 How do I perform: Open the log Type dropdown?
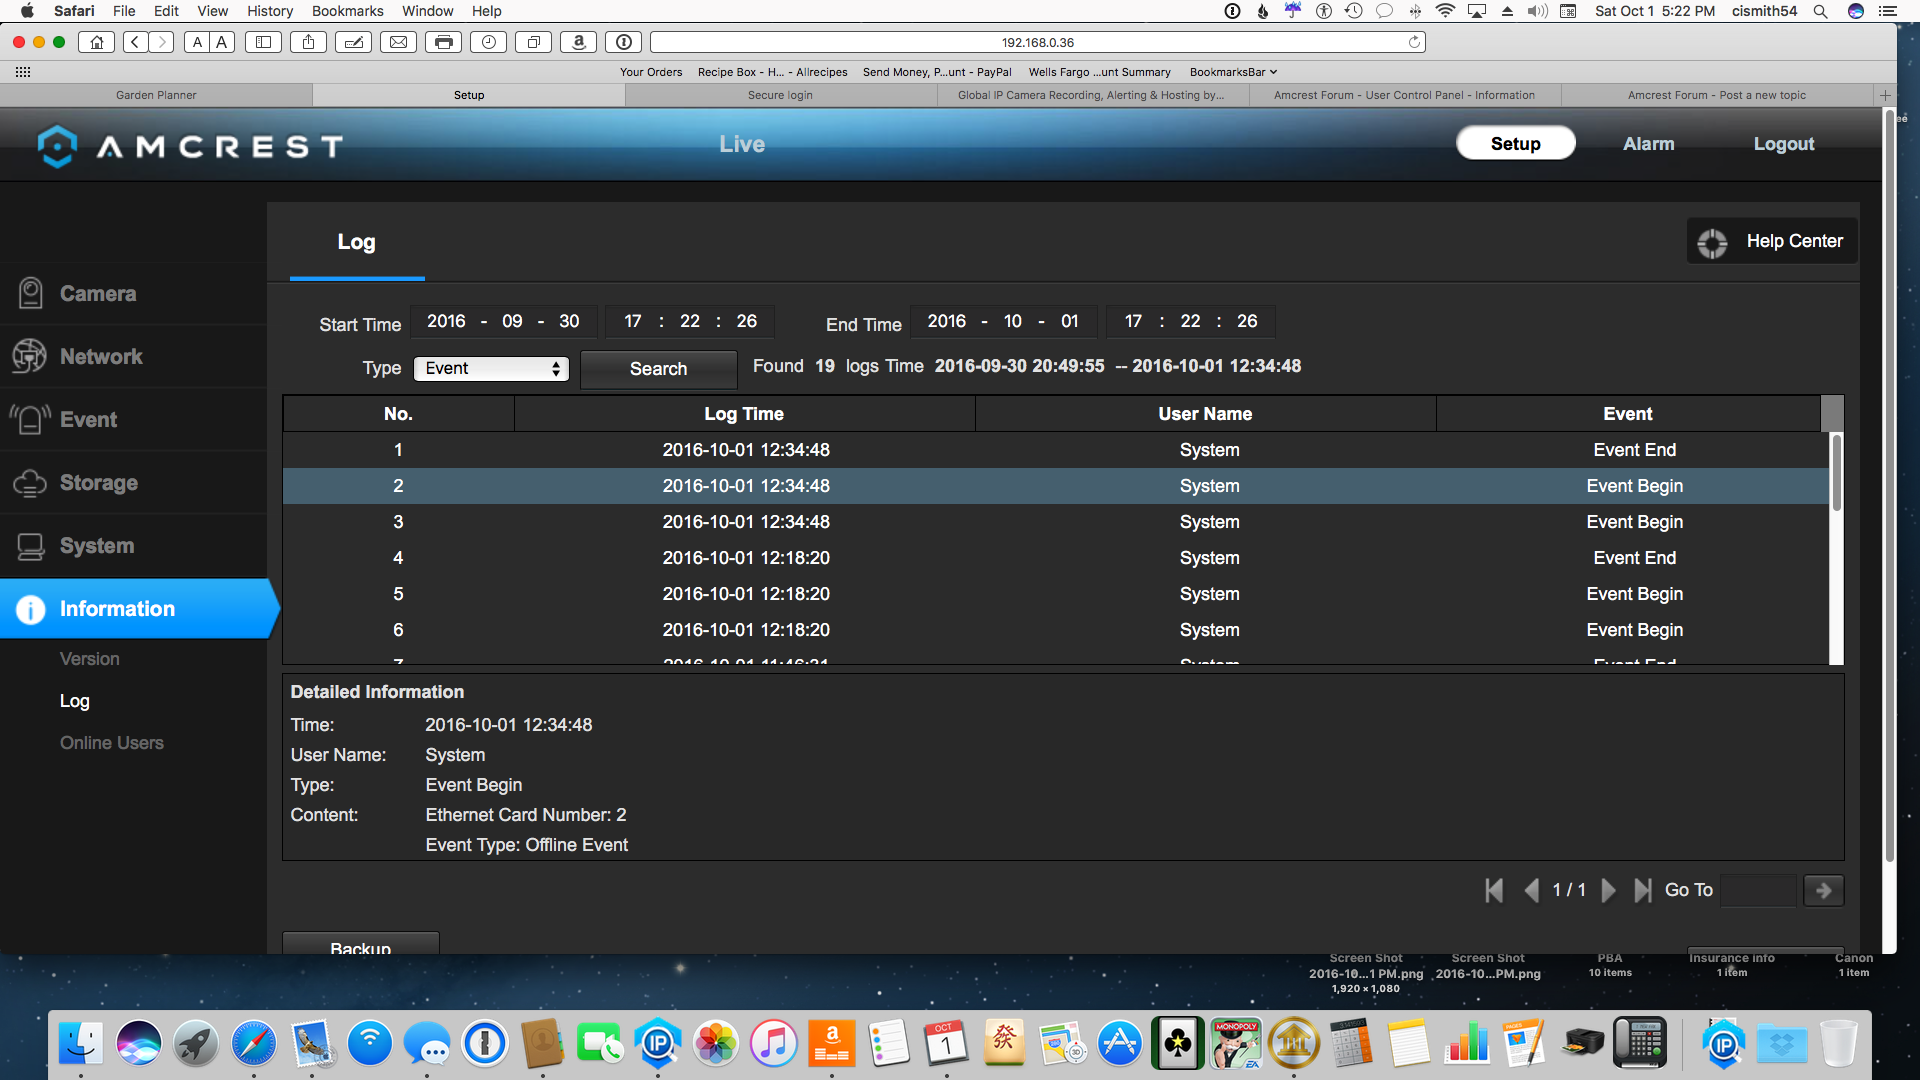[x=491, y=369]
